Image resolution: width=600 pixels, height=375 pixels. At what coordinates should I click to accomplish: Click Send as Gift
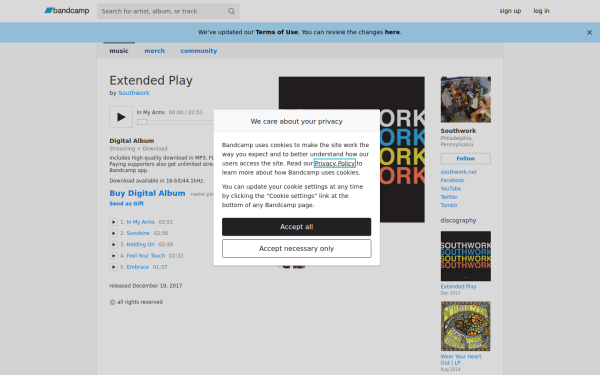pos(127,204)
